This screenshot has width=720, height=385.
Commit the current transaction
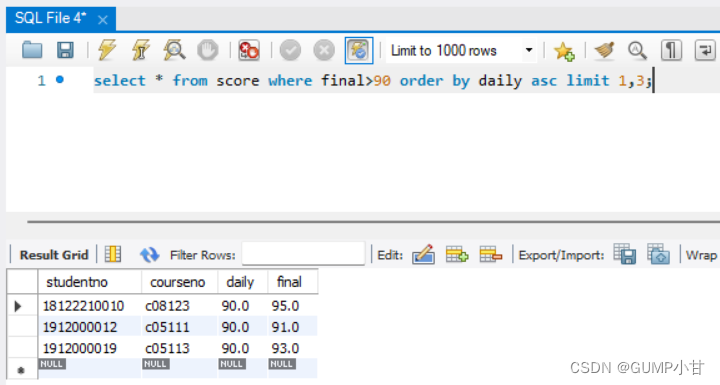(290, 50)
